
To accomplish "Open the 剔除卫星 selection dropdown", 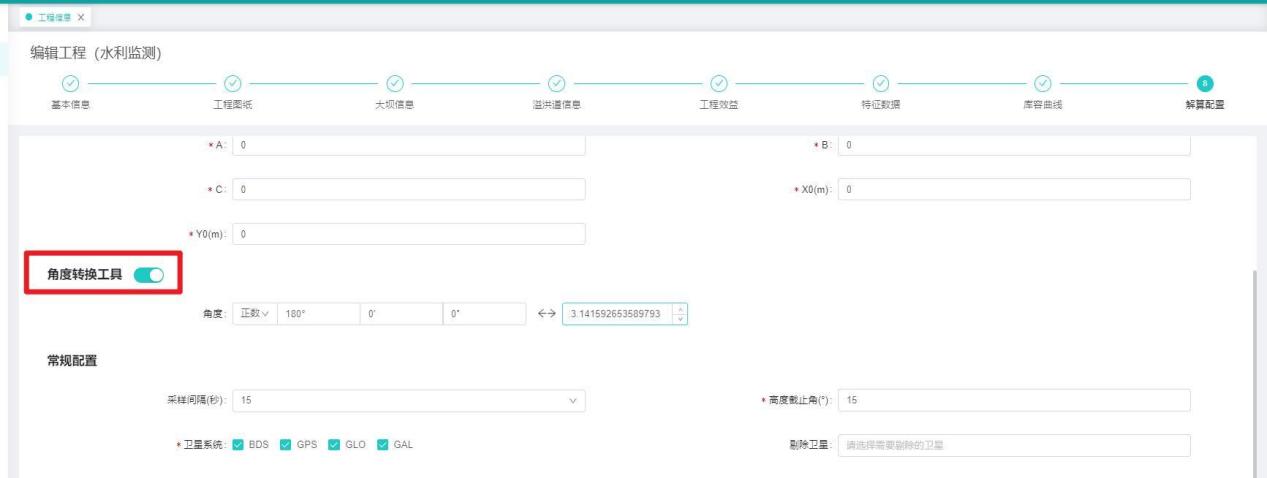I will (x=1014, y=445).
